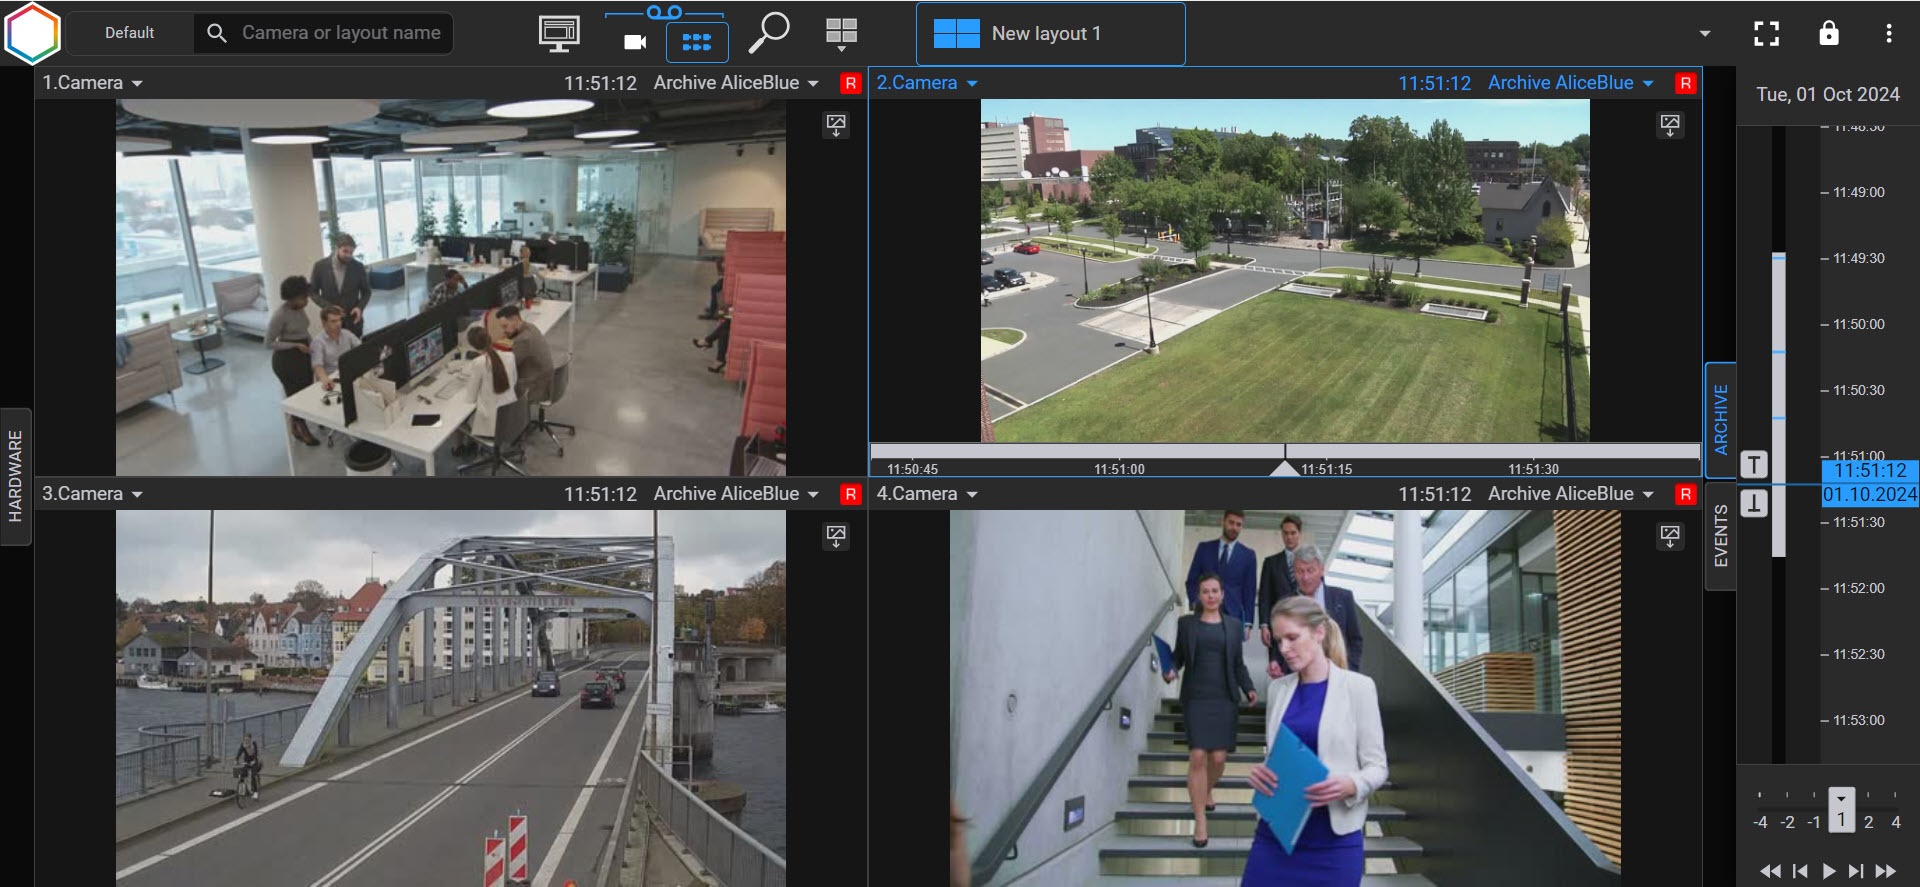Expand the 1.Camera name dropdown
This screenshot has width=1920, height=887.
(137, 84)
